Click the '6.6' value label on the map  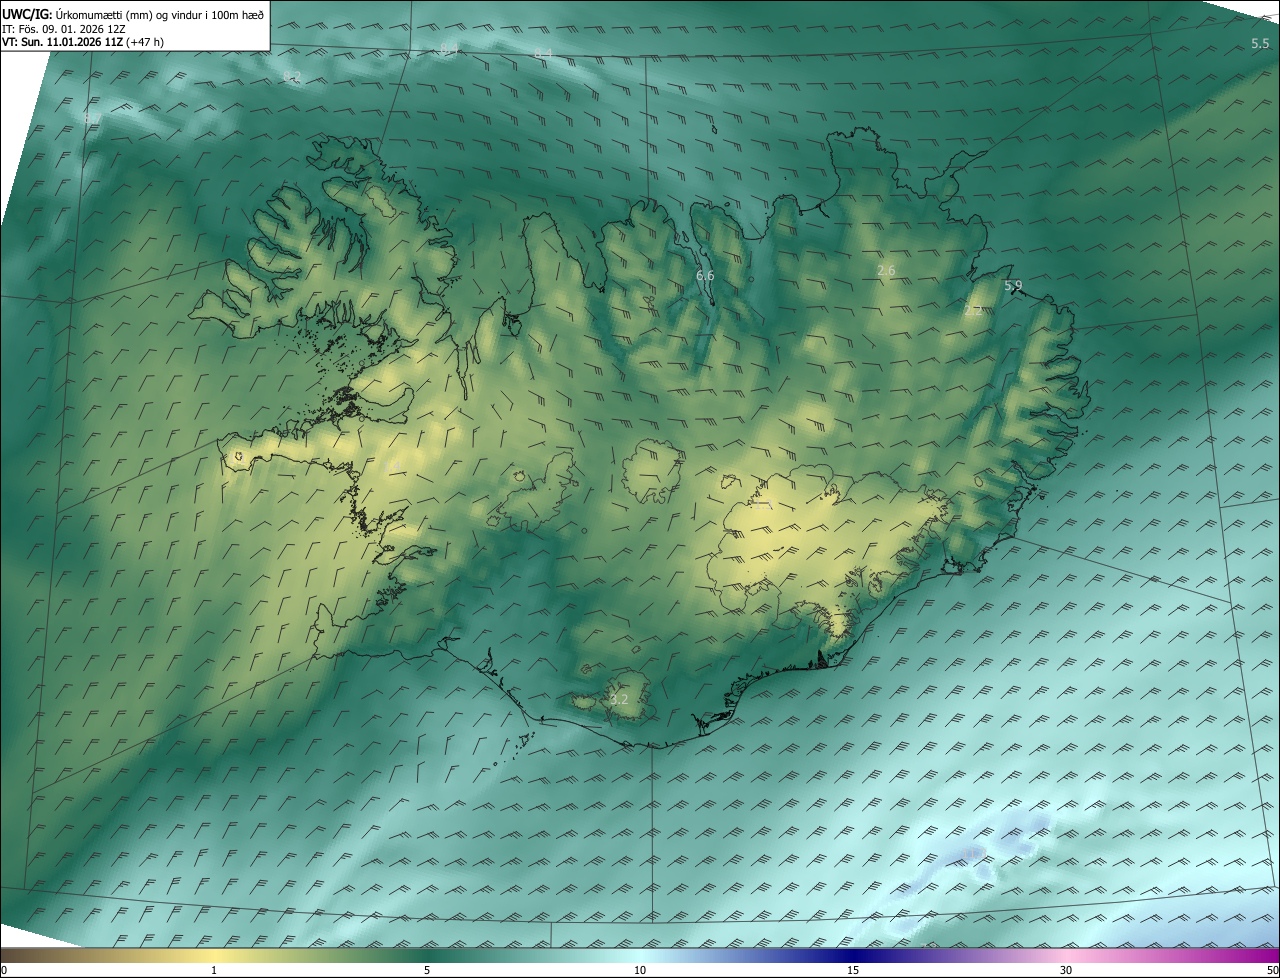[x=705, y=276]
